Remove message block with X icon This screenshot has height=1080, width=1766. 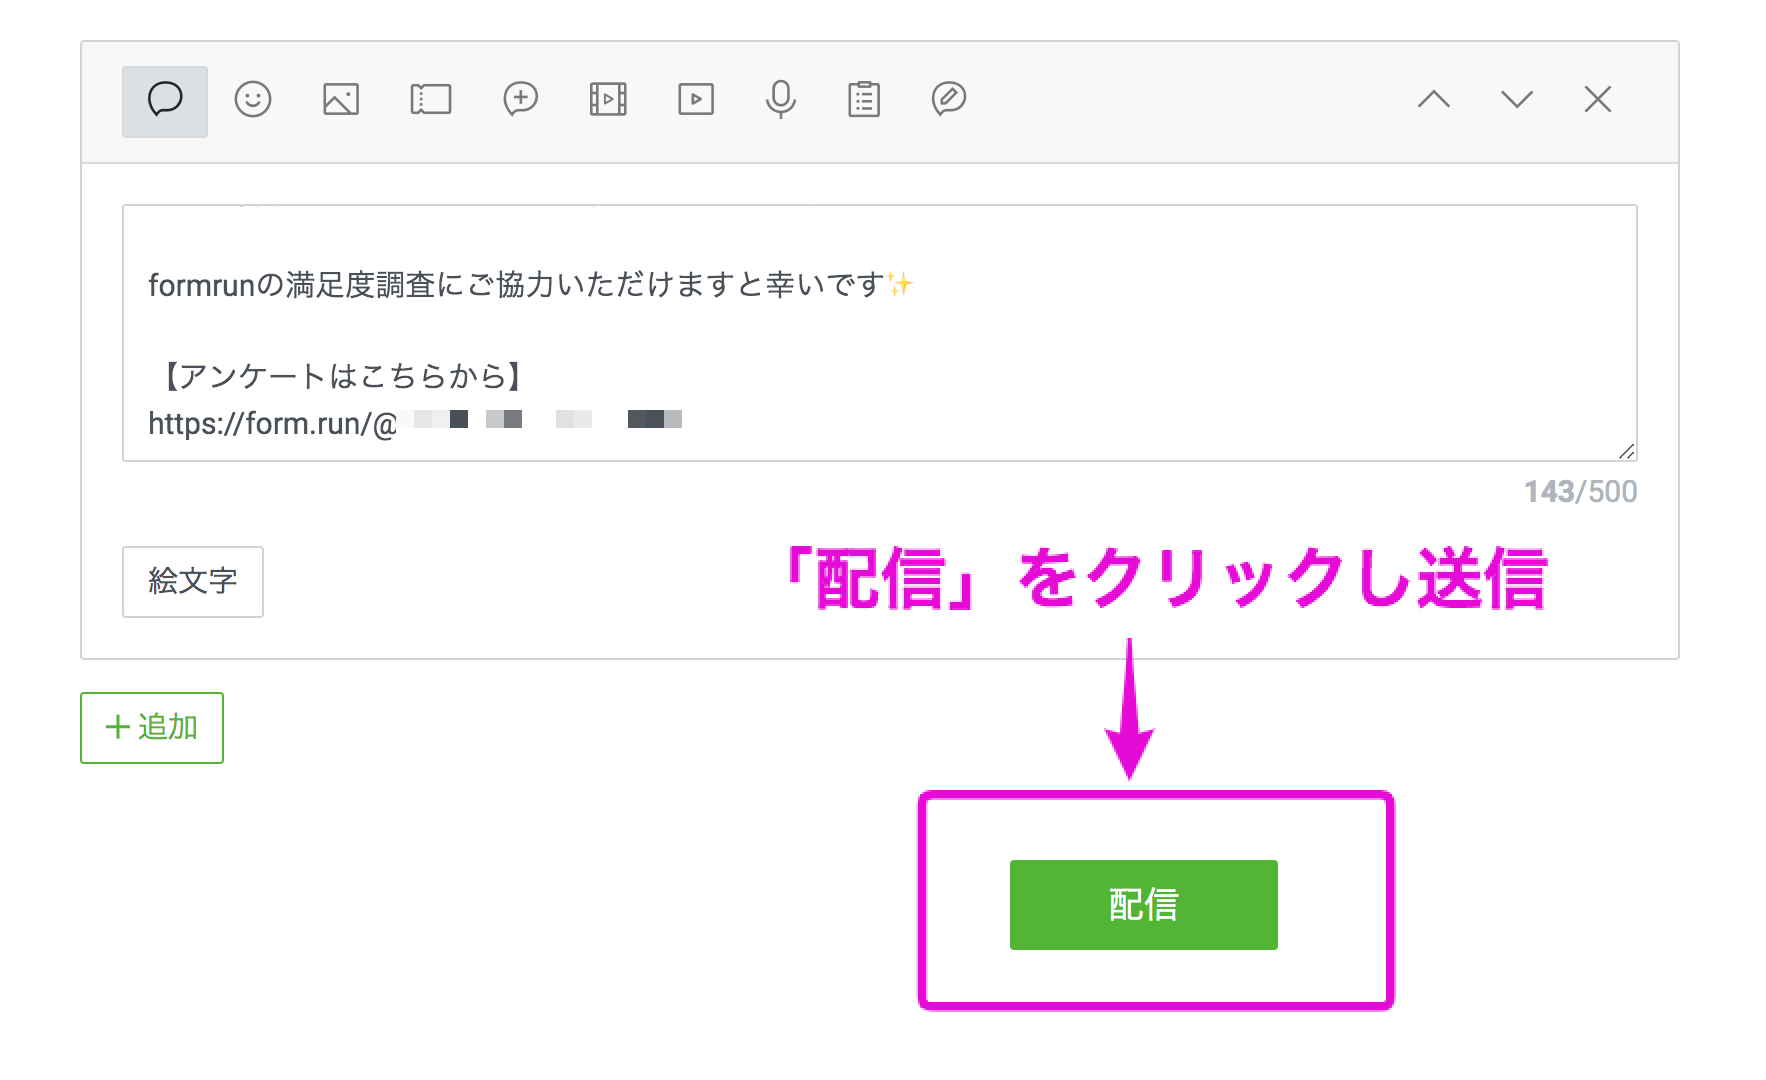pos(1598,99)
